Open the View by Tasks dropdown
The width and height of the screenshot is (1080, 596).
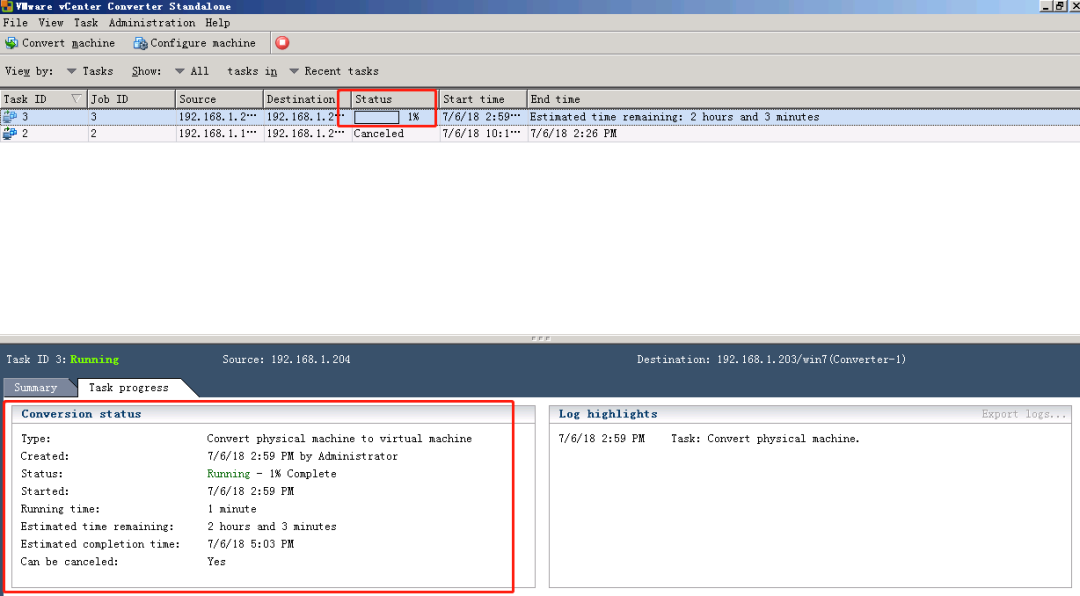click(90, 71)
